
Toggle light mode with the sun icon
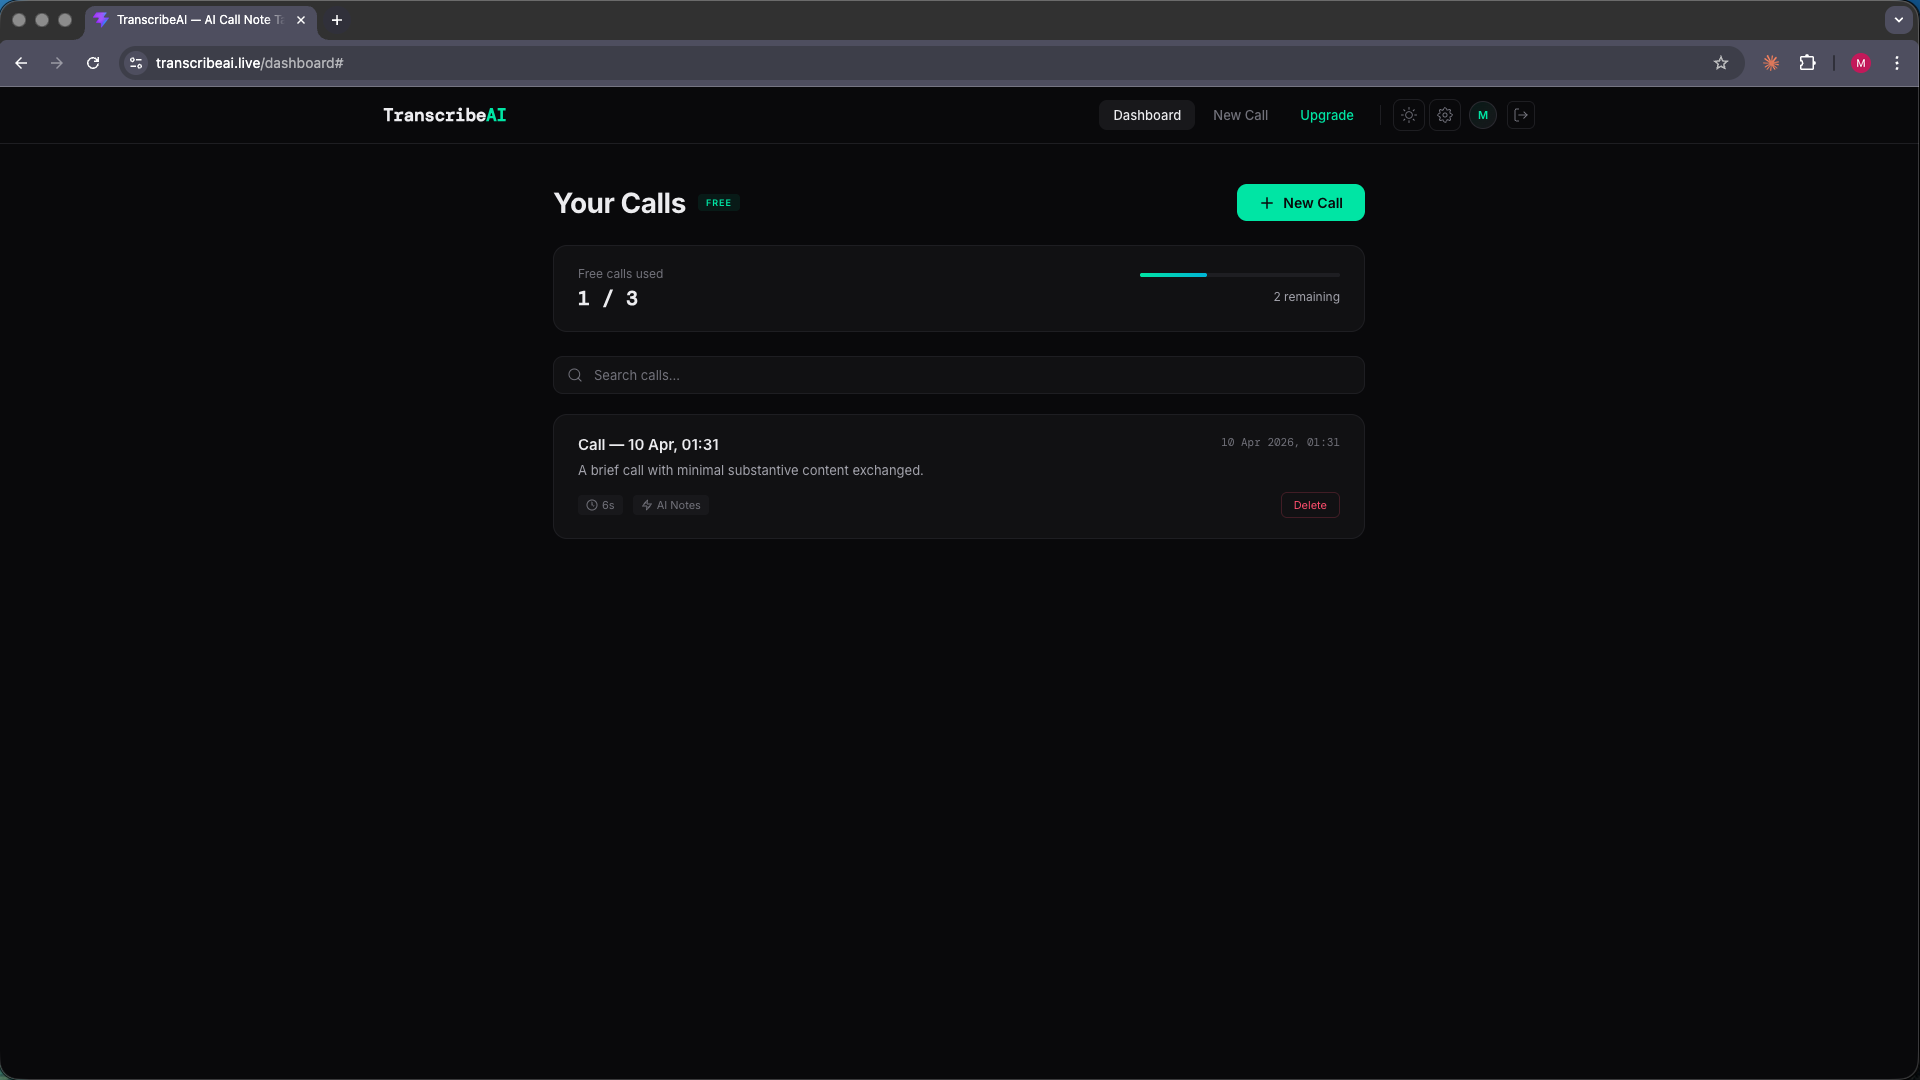point(1407,115)
